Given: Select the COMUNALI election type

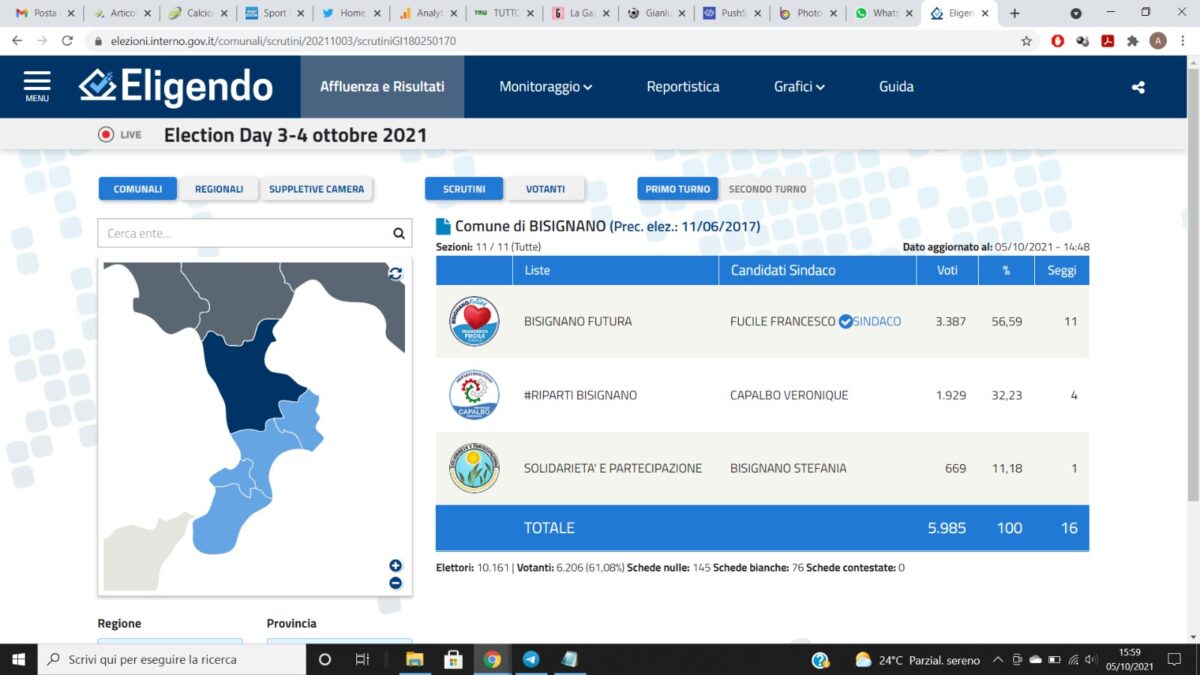Looking at the screenshot, I should pyautogui.click(x=138, y=189).
